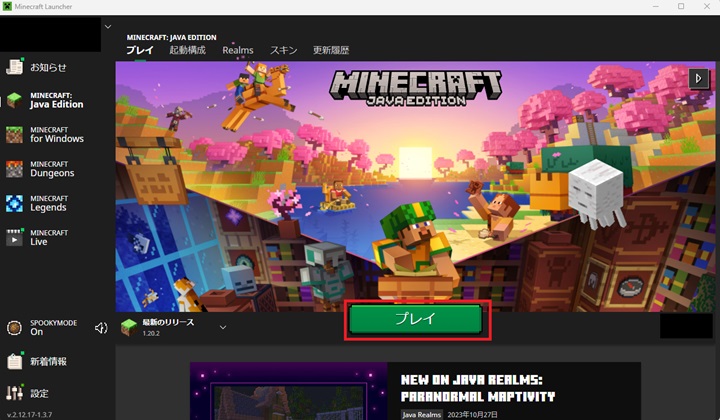The image size is (720, 420).
Task: Open Minecraft for Windows in sidebar
Action: click(45, 134)
